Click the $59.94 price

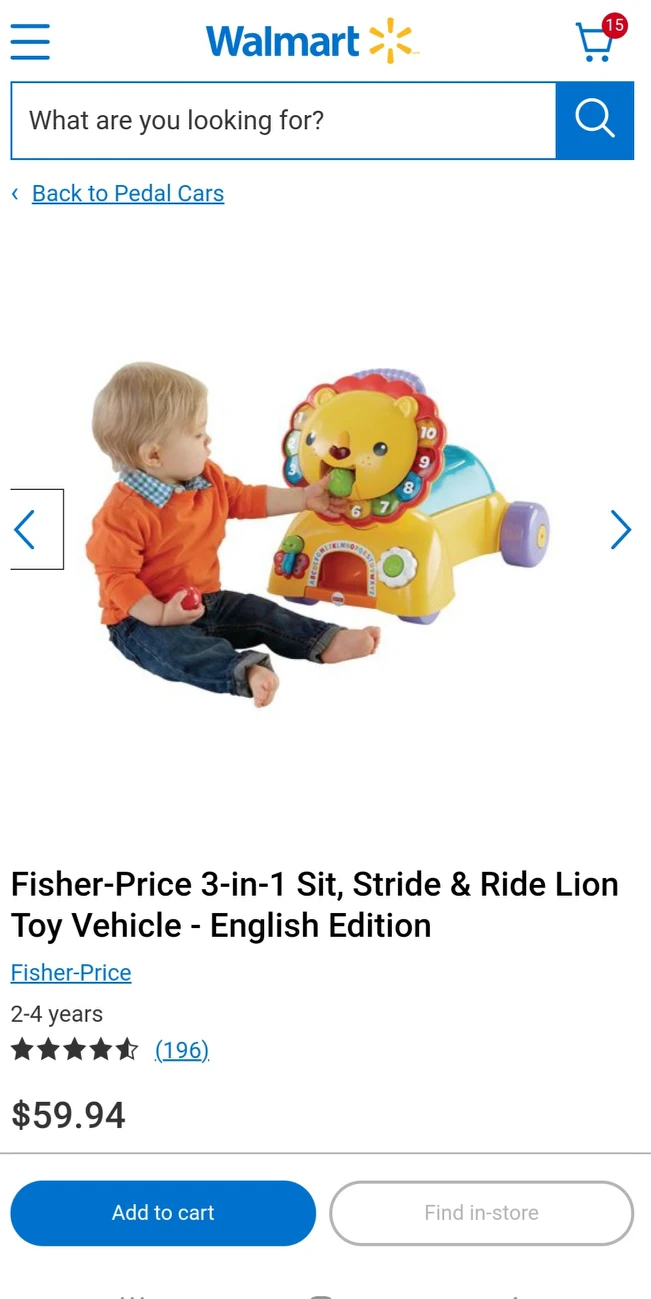coord(69,1115)
